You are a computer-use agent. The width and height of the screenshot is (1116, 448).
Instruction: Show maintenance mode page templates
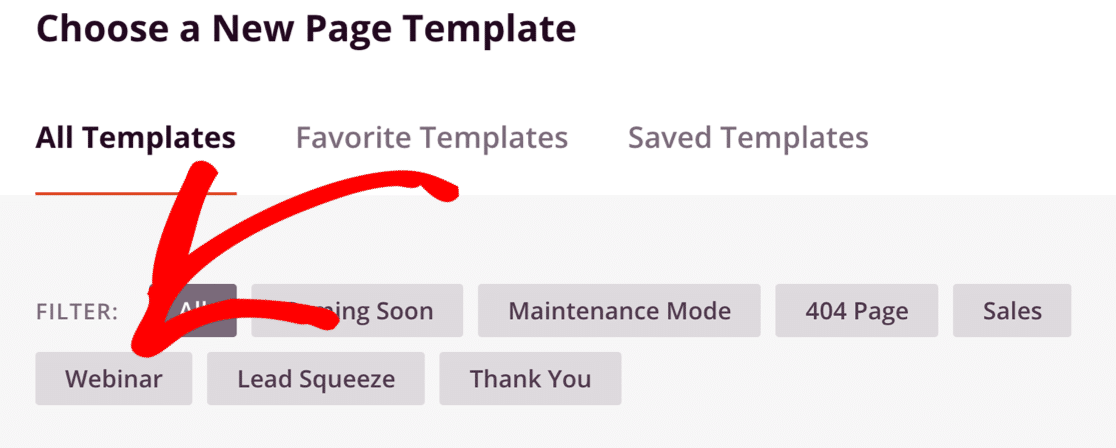[619, 311]
